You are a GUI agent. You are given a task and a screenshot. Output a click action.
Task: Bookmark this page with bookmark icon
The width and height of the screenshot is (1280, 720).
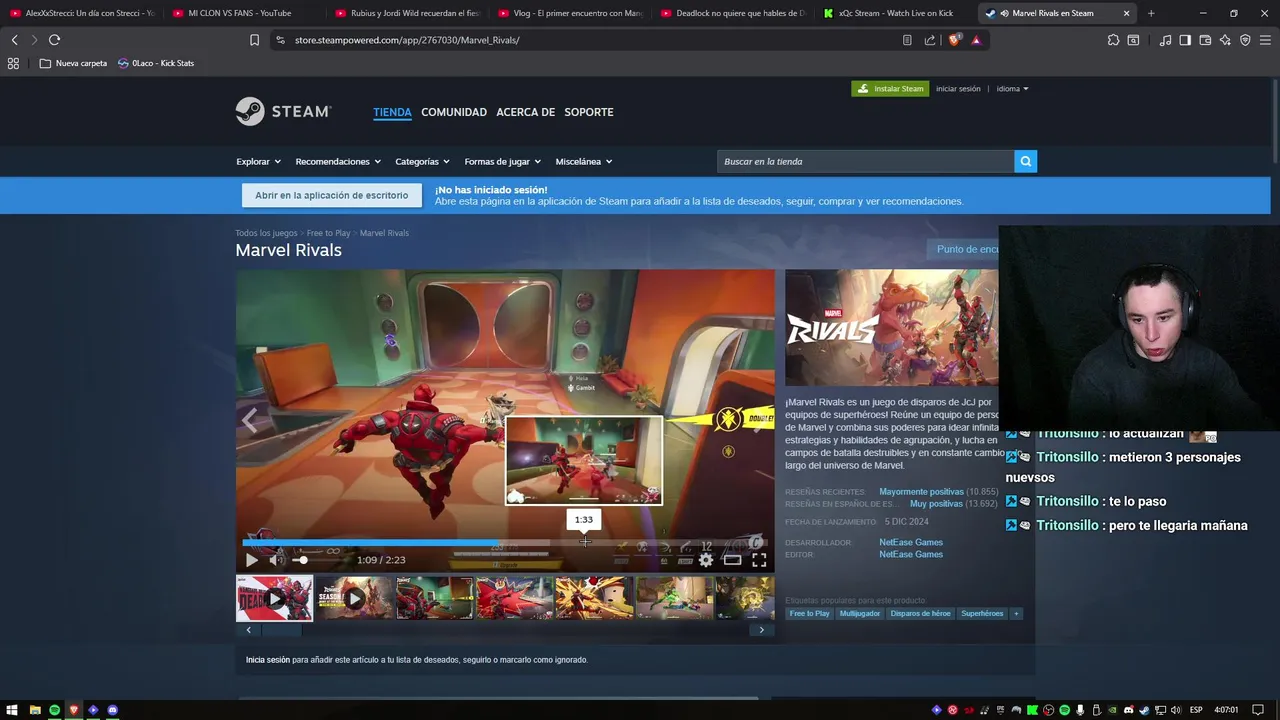coord(254,40)
